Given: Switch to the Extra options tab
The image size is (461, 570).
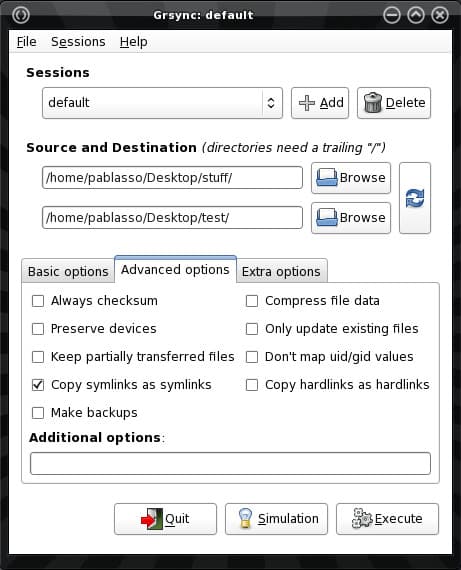Looking at the screenshot, I should [x=281, y=272].
